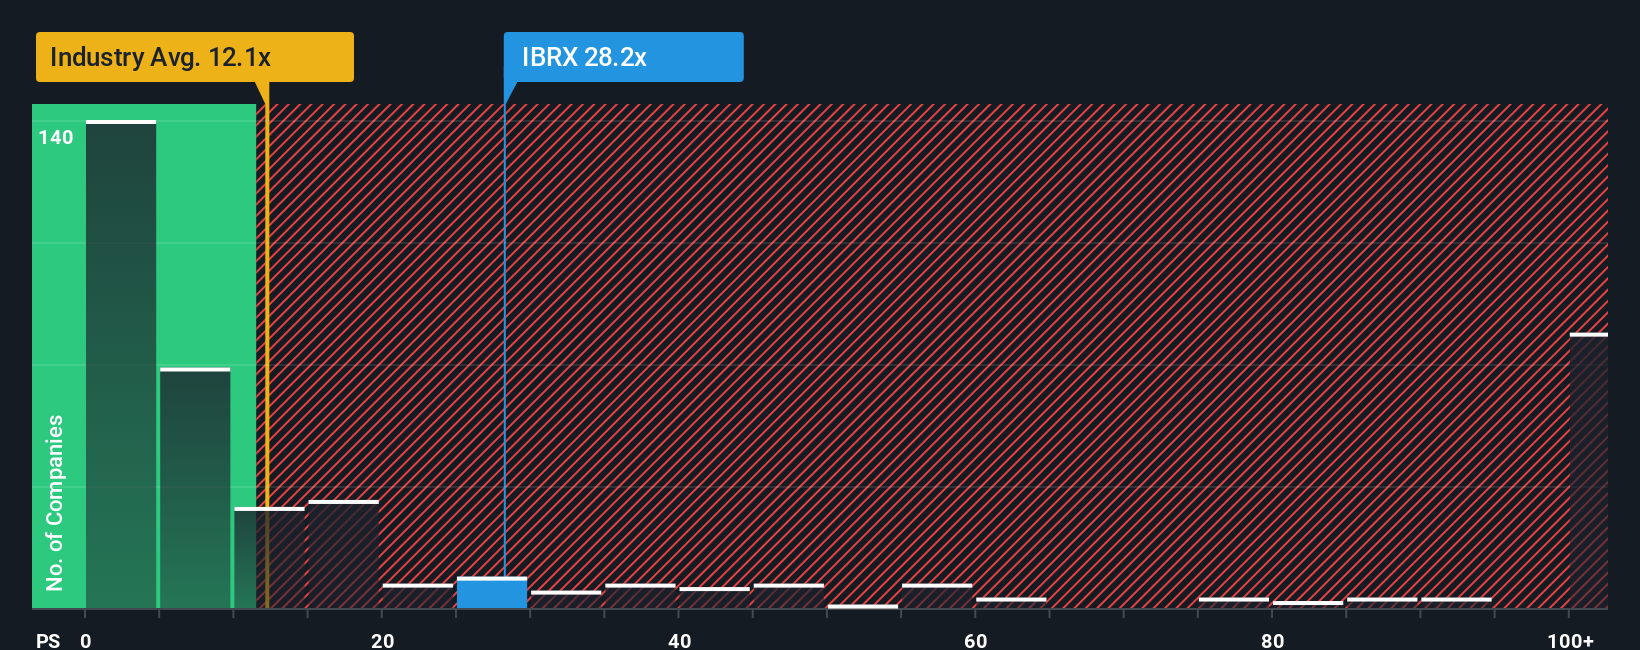1640x650 pixels.
Task: Click the No. of Companies axis title
Action: pyautogui.click(x=55, y=503)
